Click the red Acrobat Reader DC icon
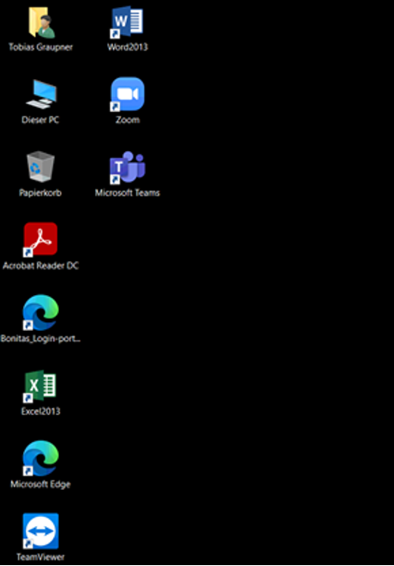Screen dimensions: 394x566 click(x=41, y=239)
